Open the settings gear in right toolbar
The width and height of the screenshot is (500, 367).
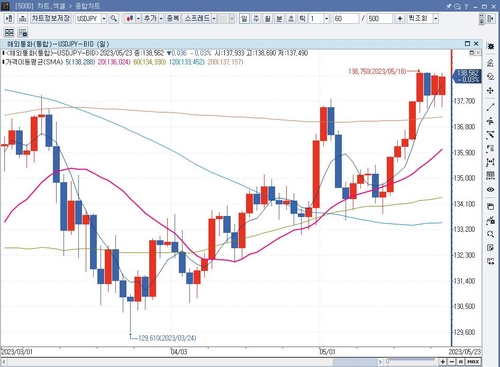point(490,46)
